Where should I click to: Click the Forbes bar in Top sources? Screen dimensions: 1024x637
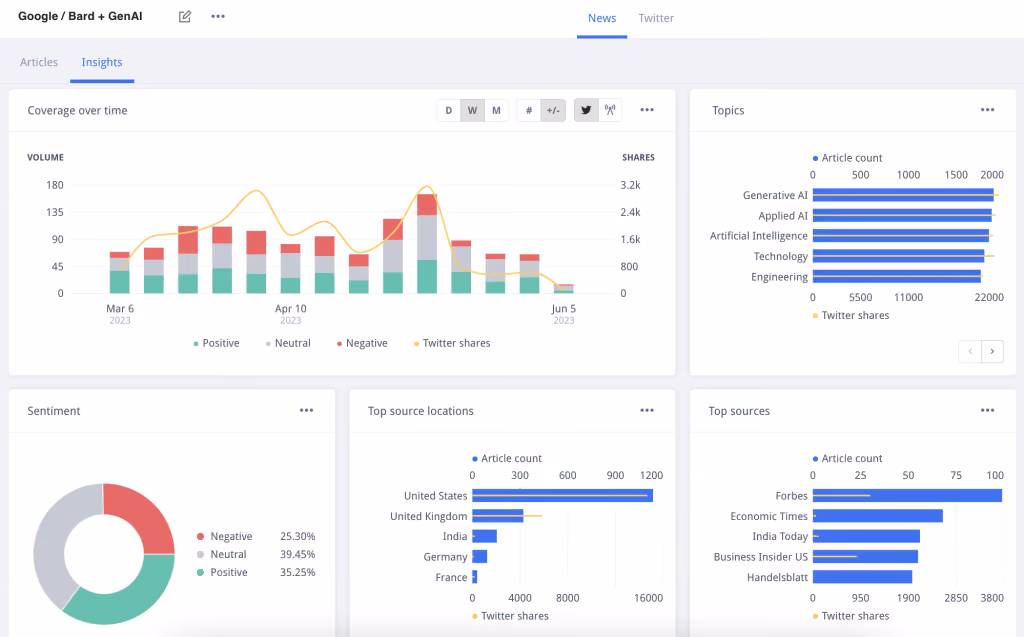click(907, 496)
